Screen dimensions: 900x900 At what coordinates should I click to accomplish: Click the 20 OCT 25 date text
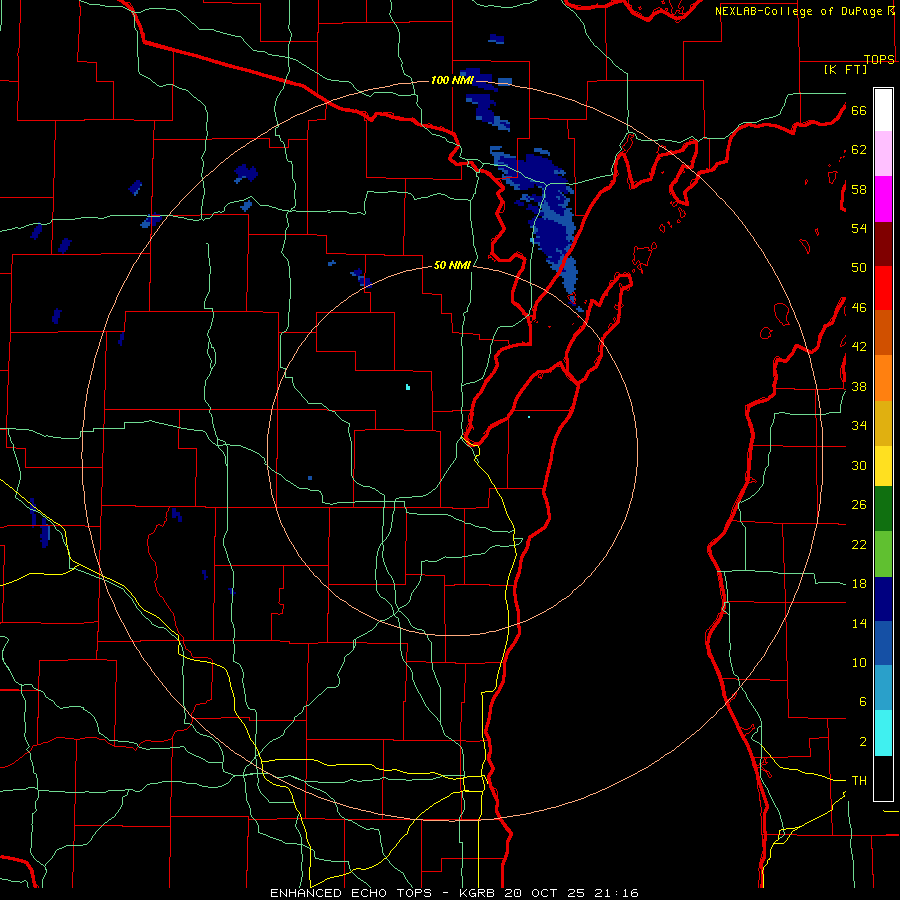544,893
